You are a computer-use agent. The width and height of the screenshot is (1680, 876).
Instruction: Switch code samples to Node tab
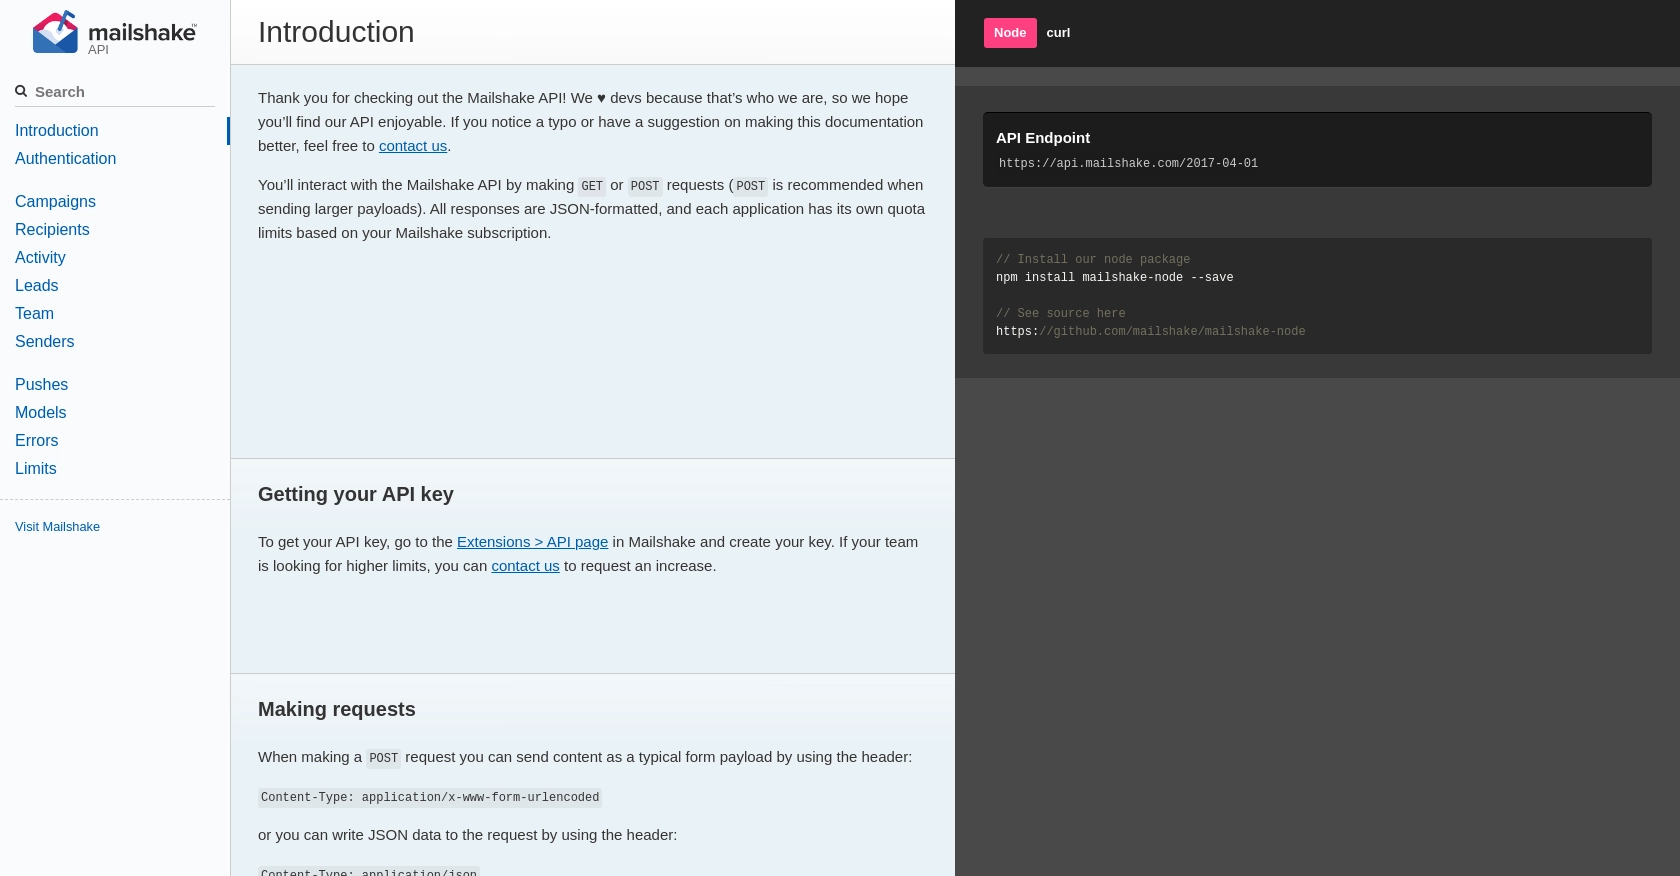coord(1010,33)
